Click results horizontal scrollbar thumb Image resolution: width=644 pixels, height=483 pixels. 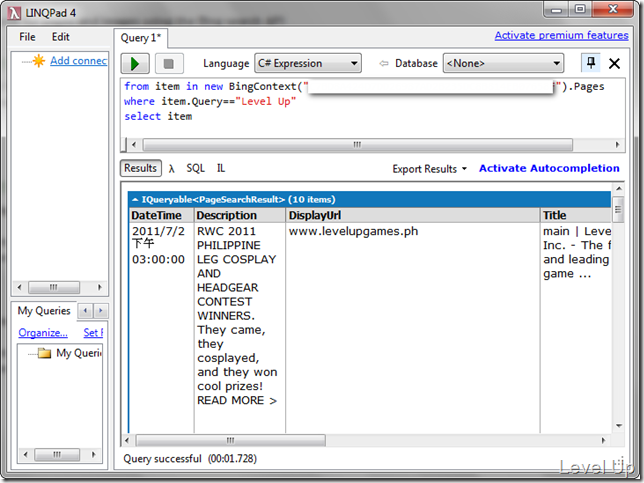tap(230, 440)
